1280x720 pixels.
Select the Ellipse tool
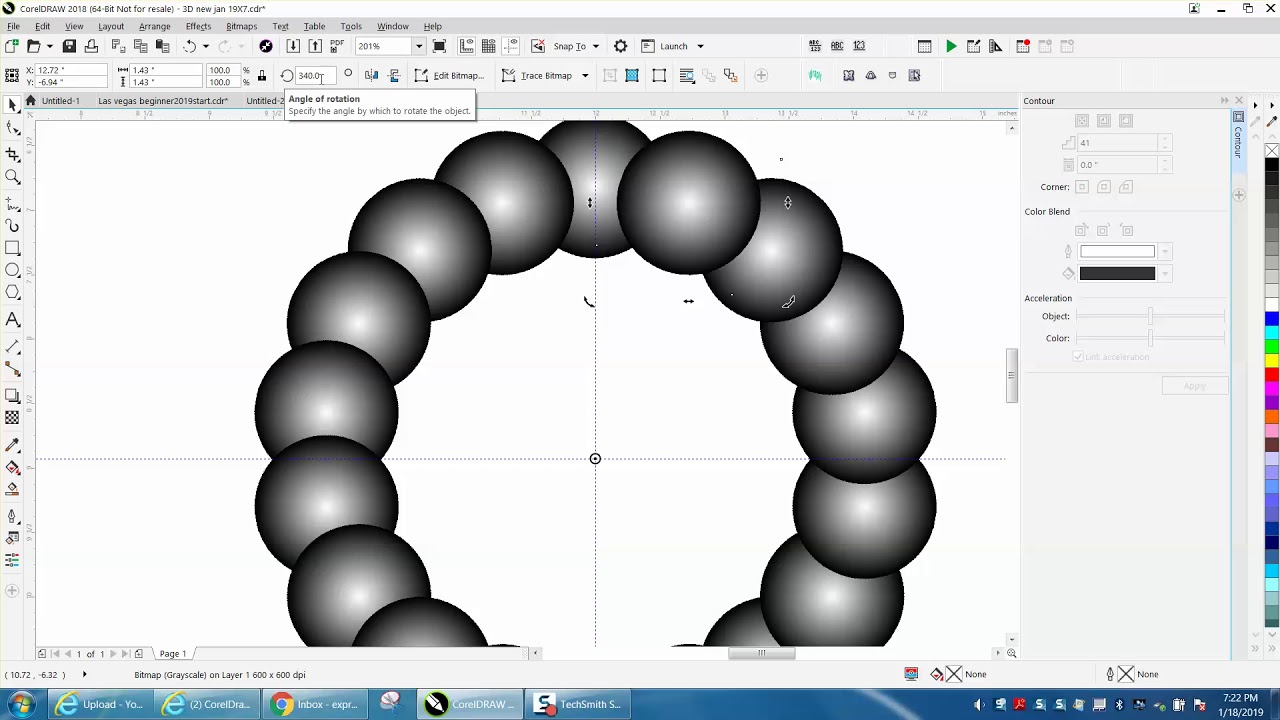tap(12, 270)
